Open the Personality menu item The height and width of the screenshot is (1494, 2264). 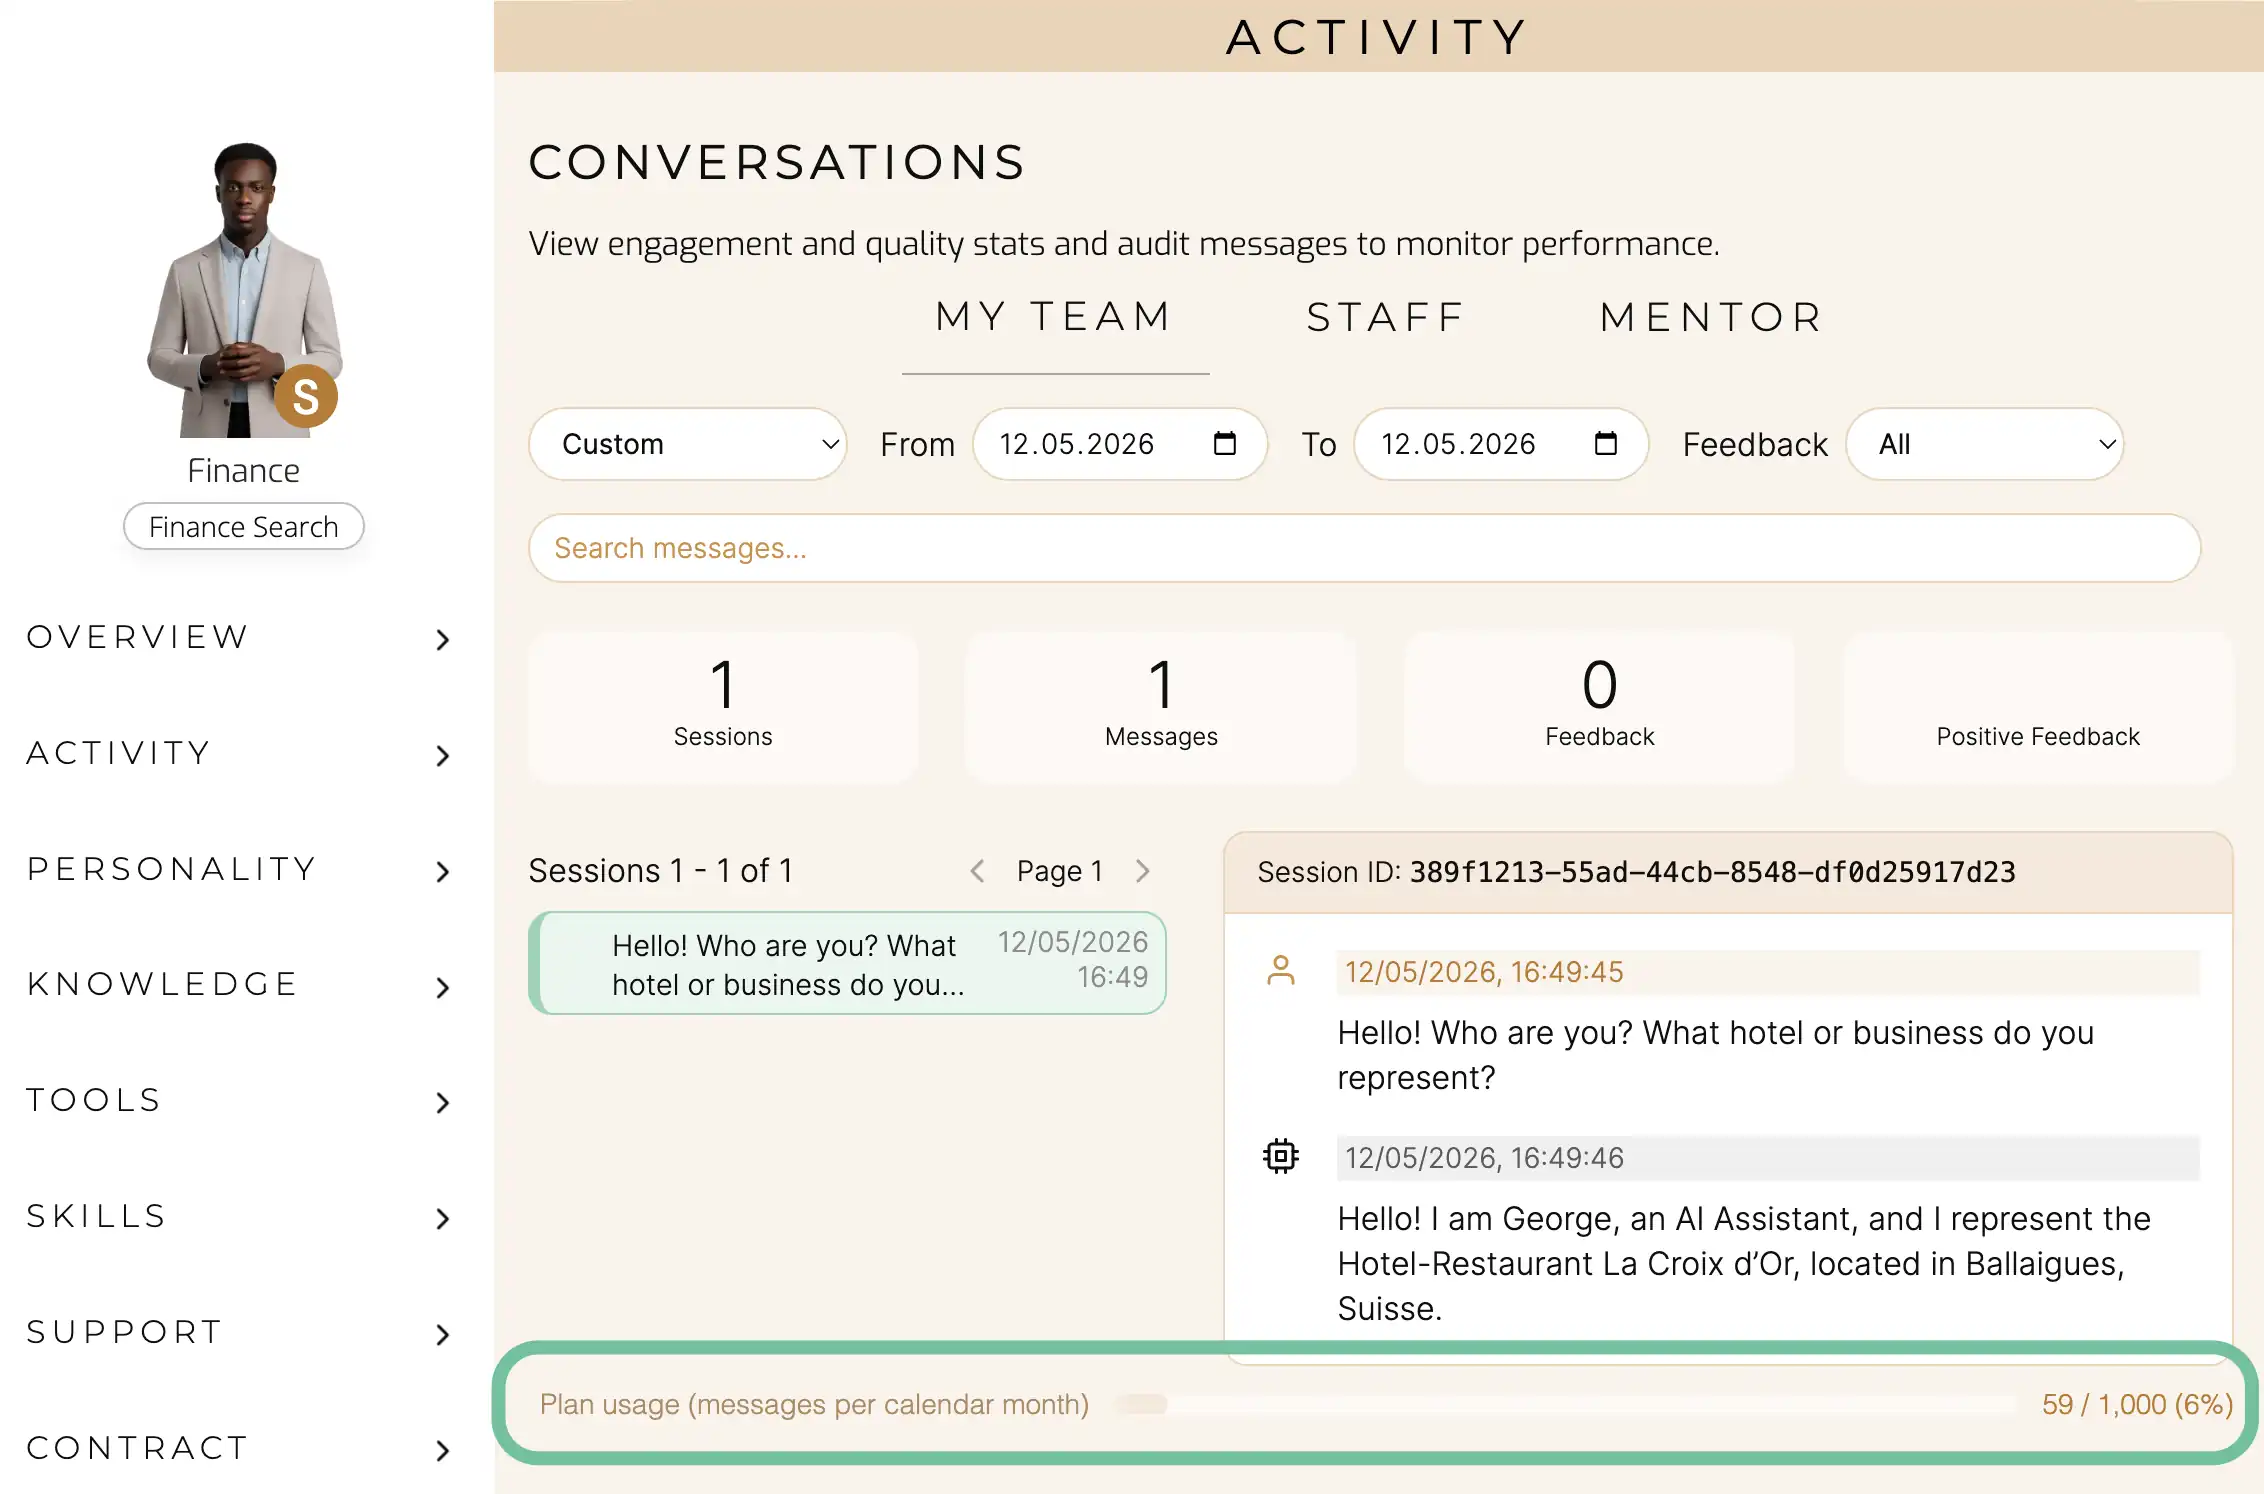coord(172,869)
